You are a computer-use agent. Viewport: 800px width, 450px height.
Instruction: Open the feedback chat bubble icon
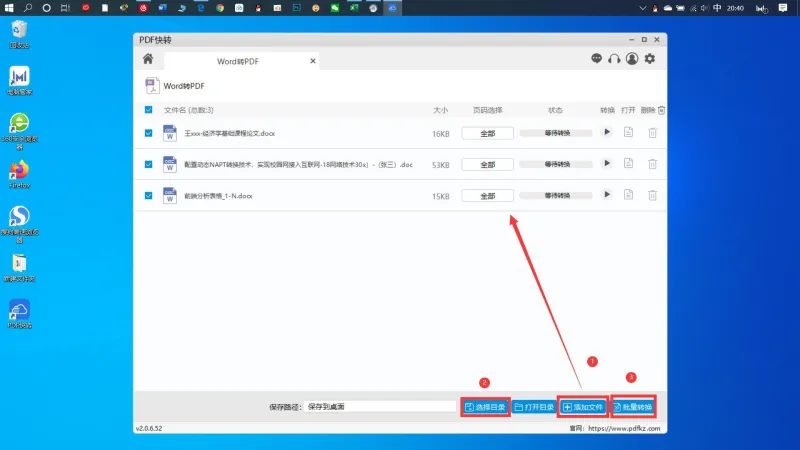pos(596,59)
